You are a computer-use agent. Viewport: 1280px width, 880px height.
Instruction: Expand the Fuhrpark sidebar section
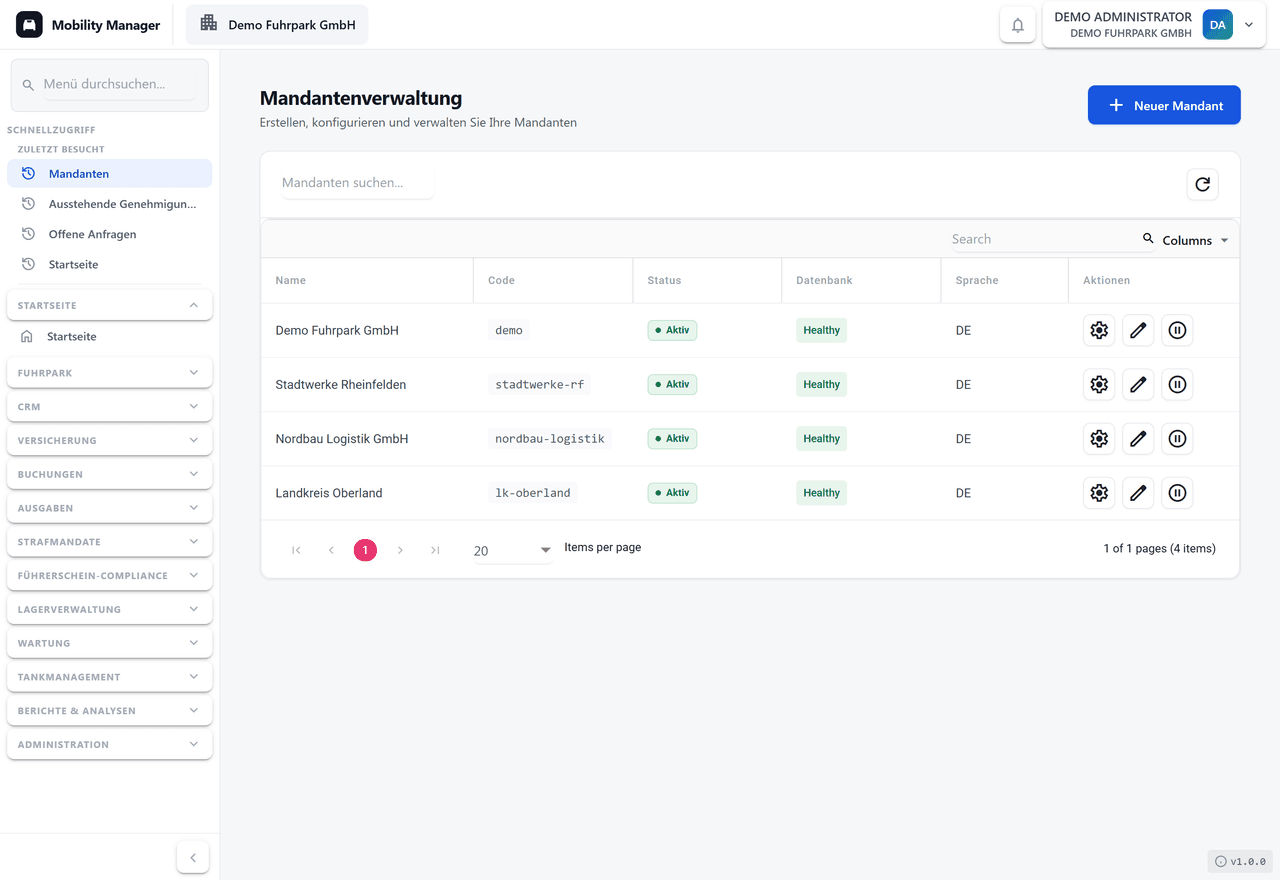pos(110,373)
